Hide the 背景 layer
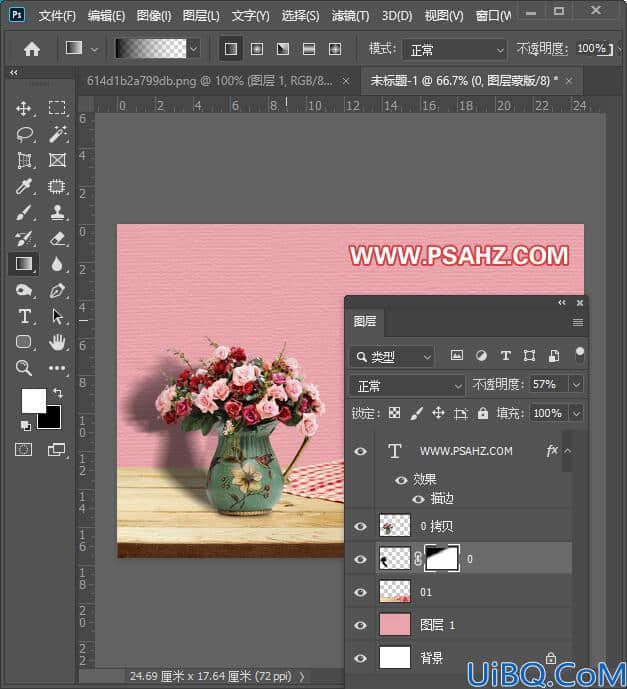Screen dimensions: 627x689 point(360,658)
